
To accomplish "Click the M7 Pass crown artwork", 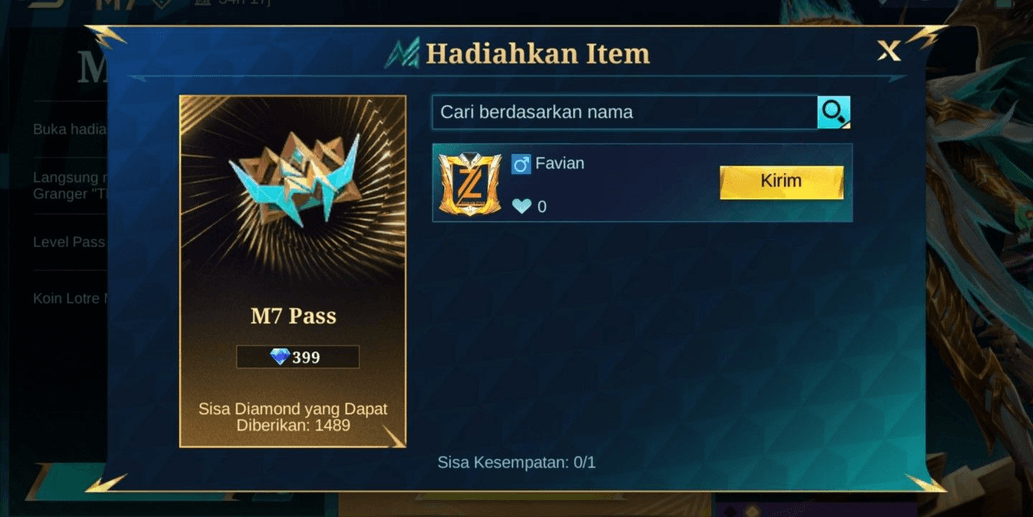I will pos(294,178).
